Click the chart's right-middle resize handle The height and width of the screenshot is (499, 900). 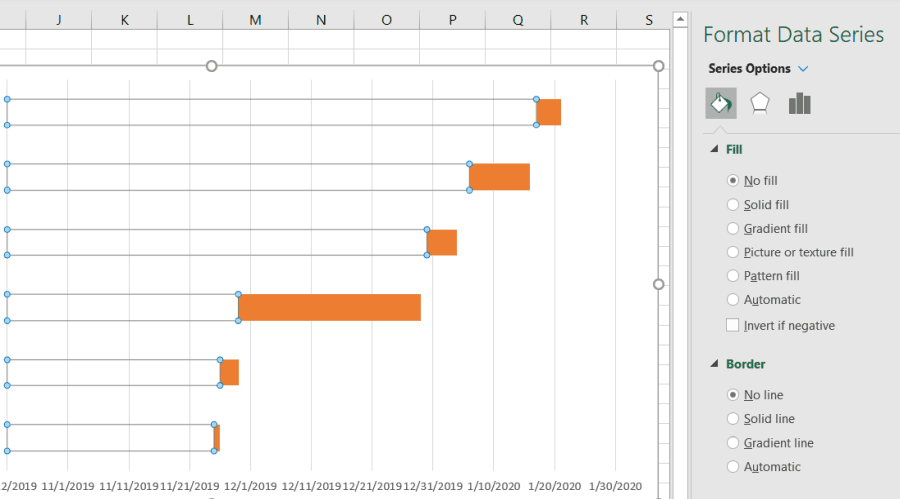658,284
